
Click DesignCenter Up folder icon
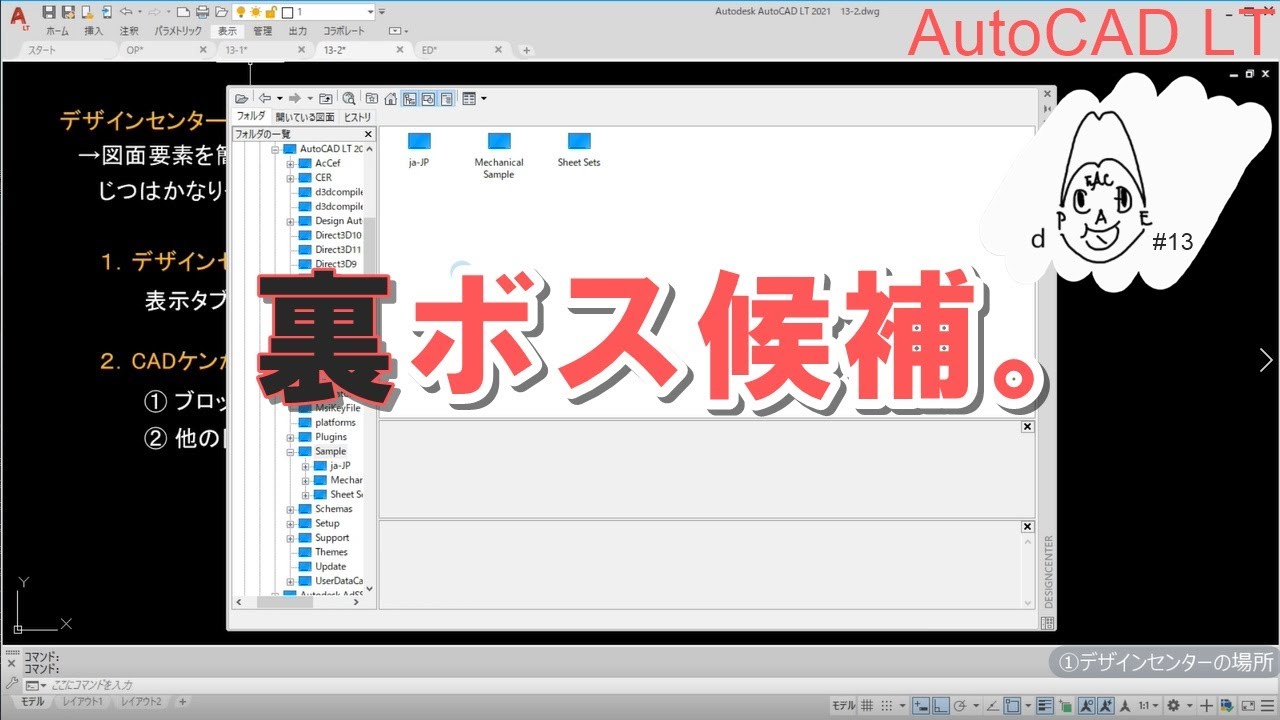[325, 98]
